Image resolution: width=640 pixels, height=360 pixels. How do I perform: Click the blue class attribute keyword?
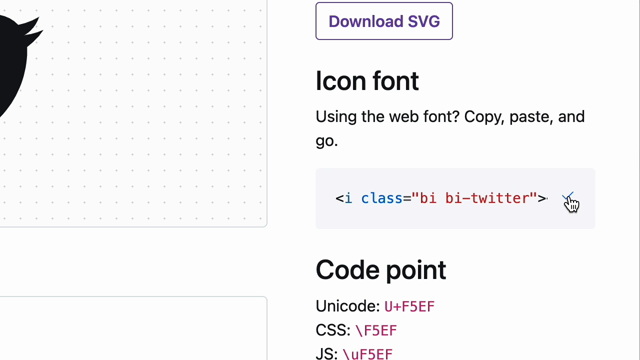click(382, 198)
